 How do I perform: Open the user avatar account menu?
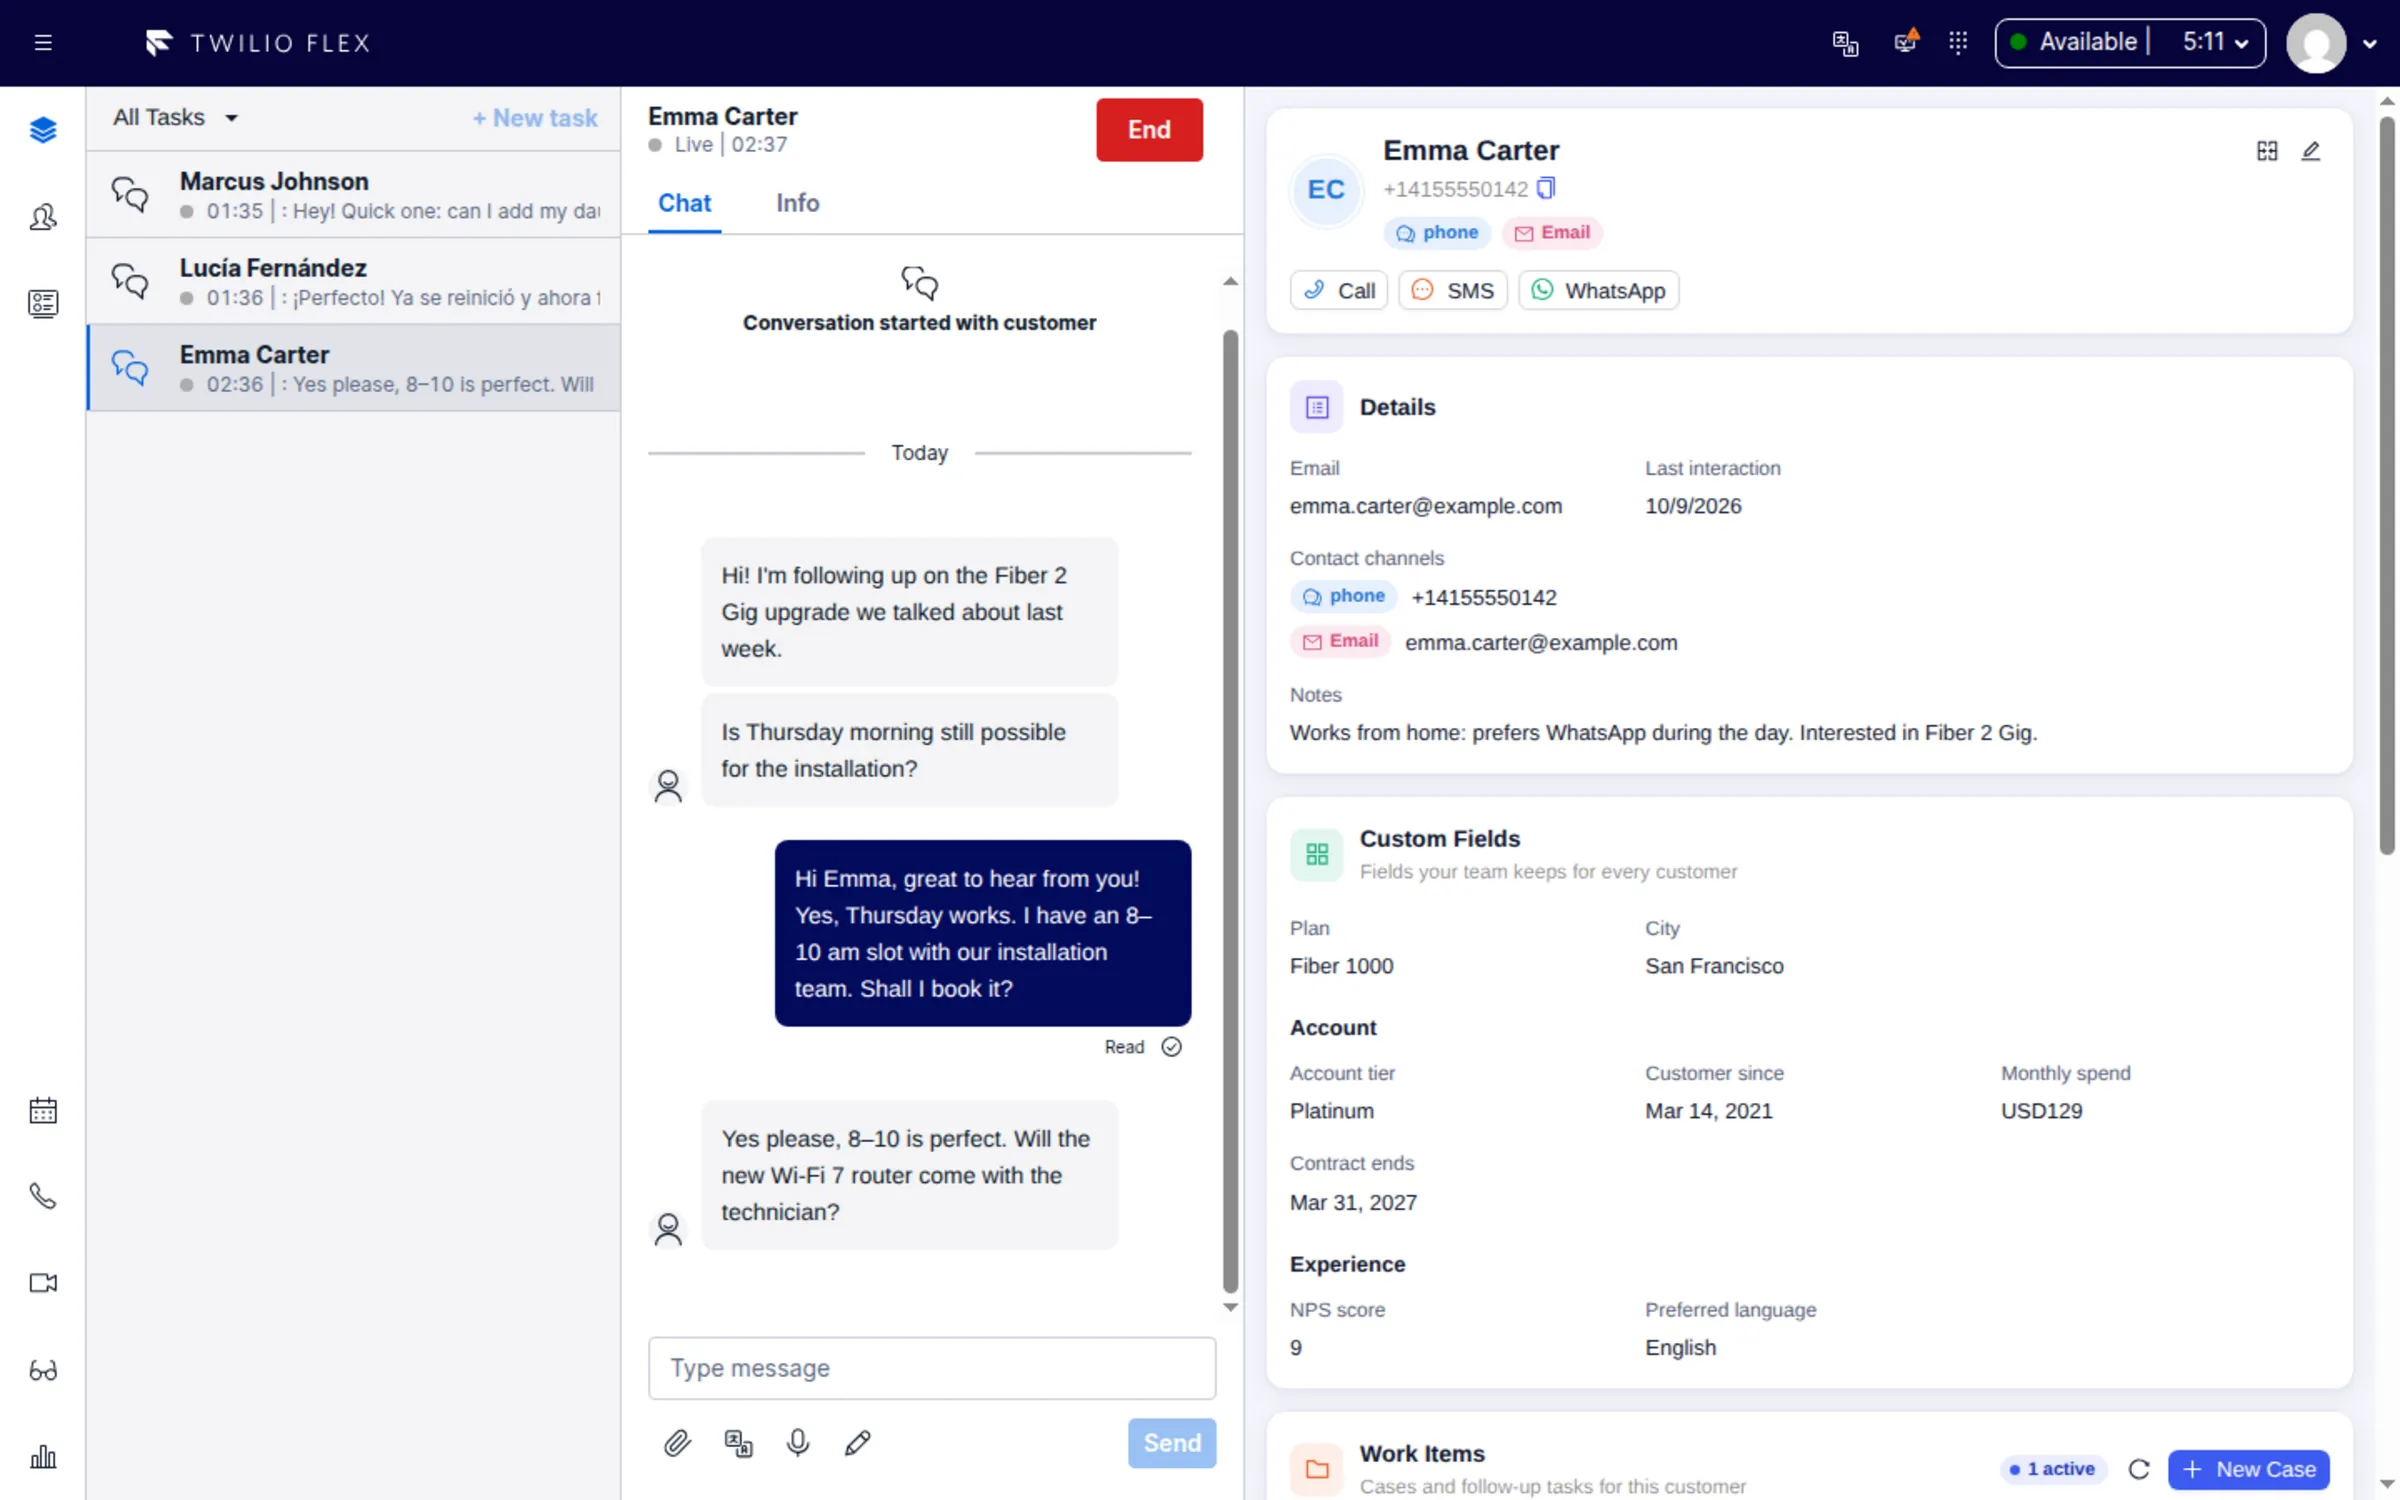[2331, 43]
